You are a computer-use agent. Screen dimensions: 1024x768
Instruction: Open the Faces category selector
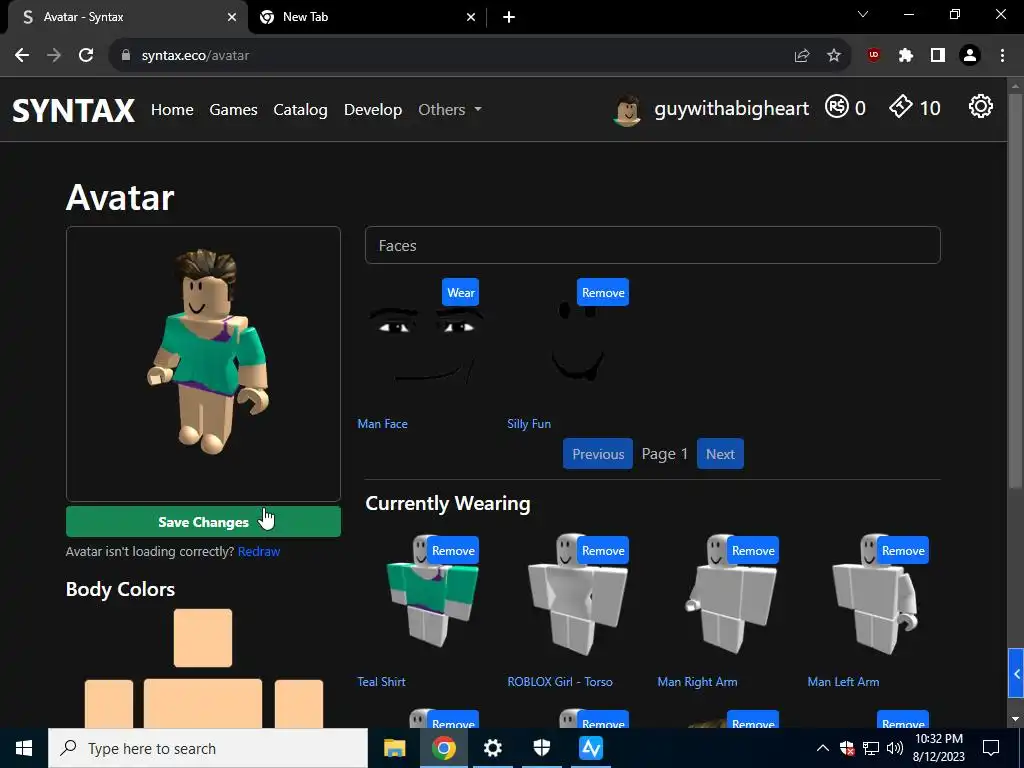pyautogui.click(x=652, y=245)
